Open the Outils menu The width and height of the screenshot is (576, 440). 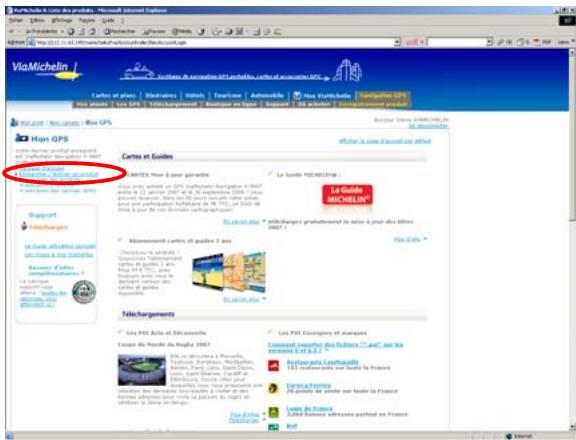pos(108,20)
